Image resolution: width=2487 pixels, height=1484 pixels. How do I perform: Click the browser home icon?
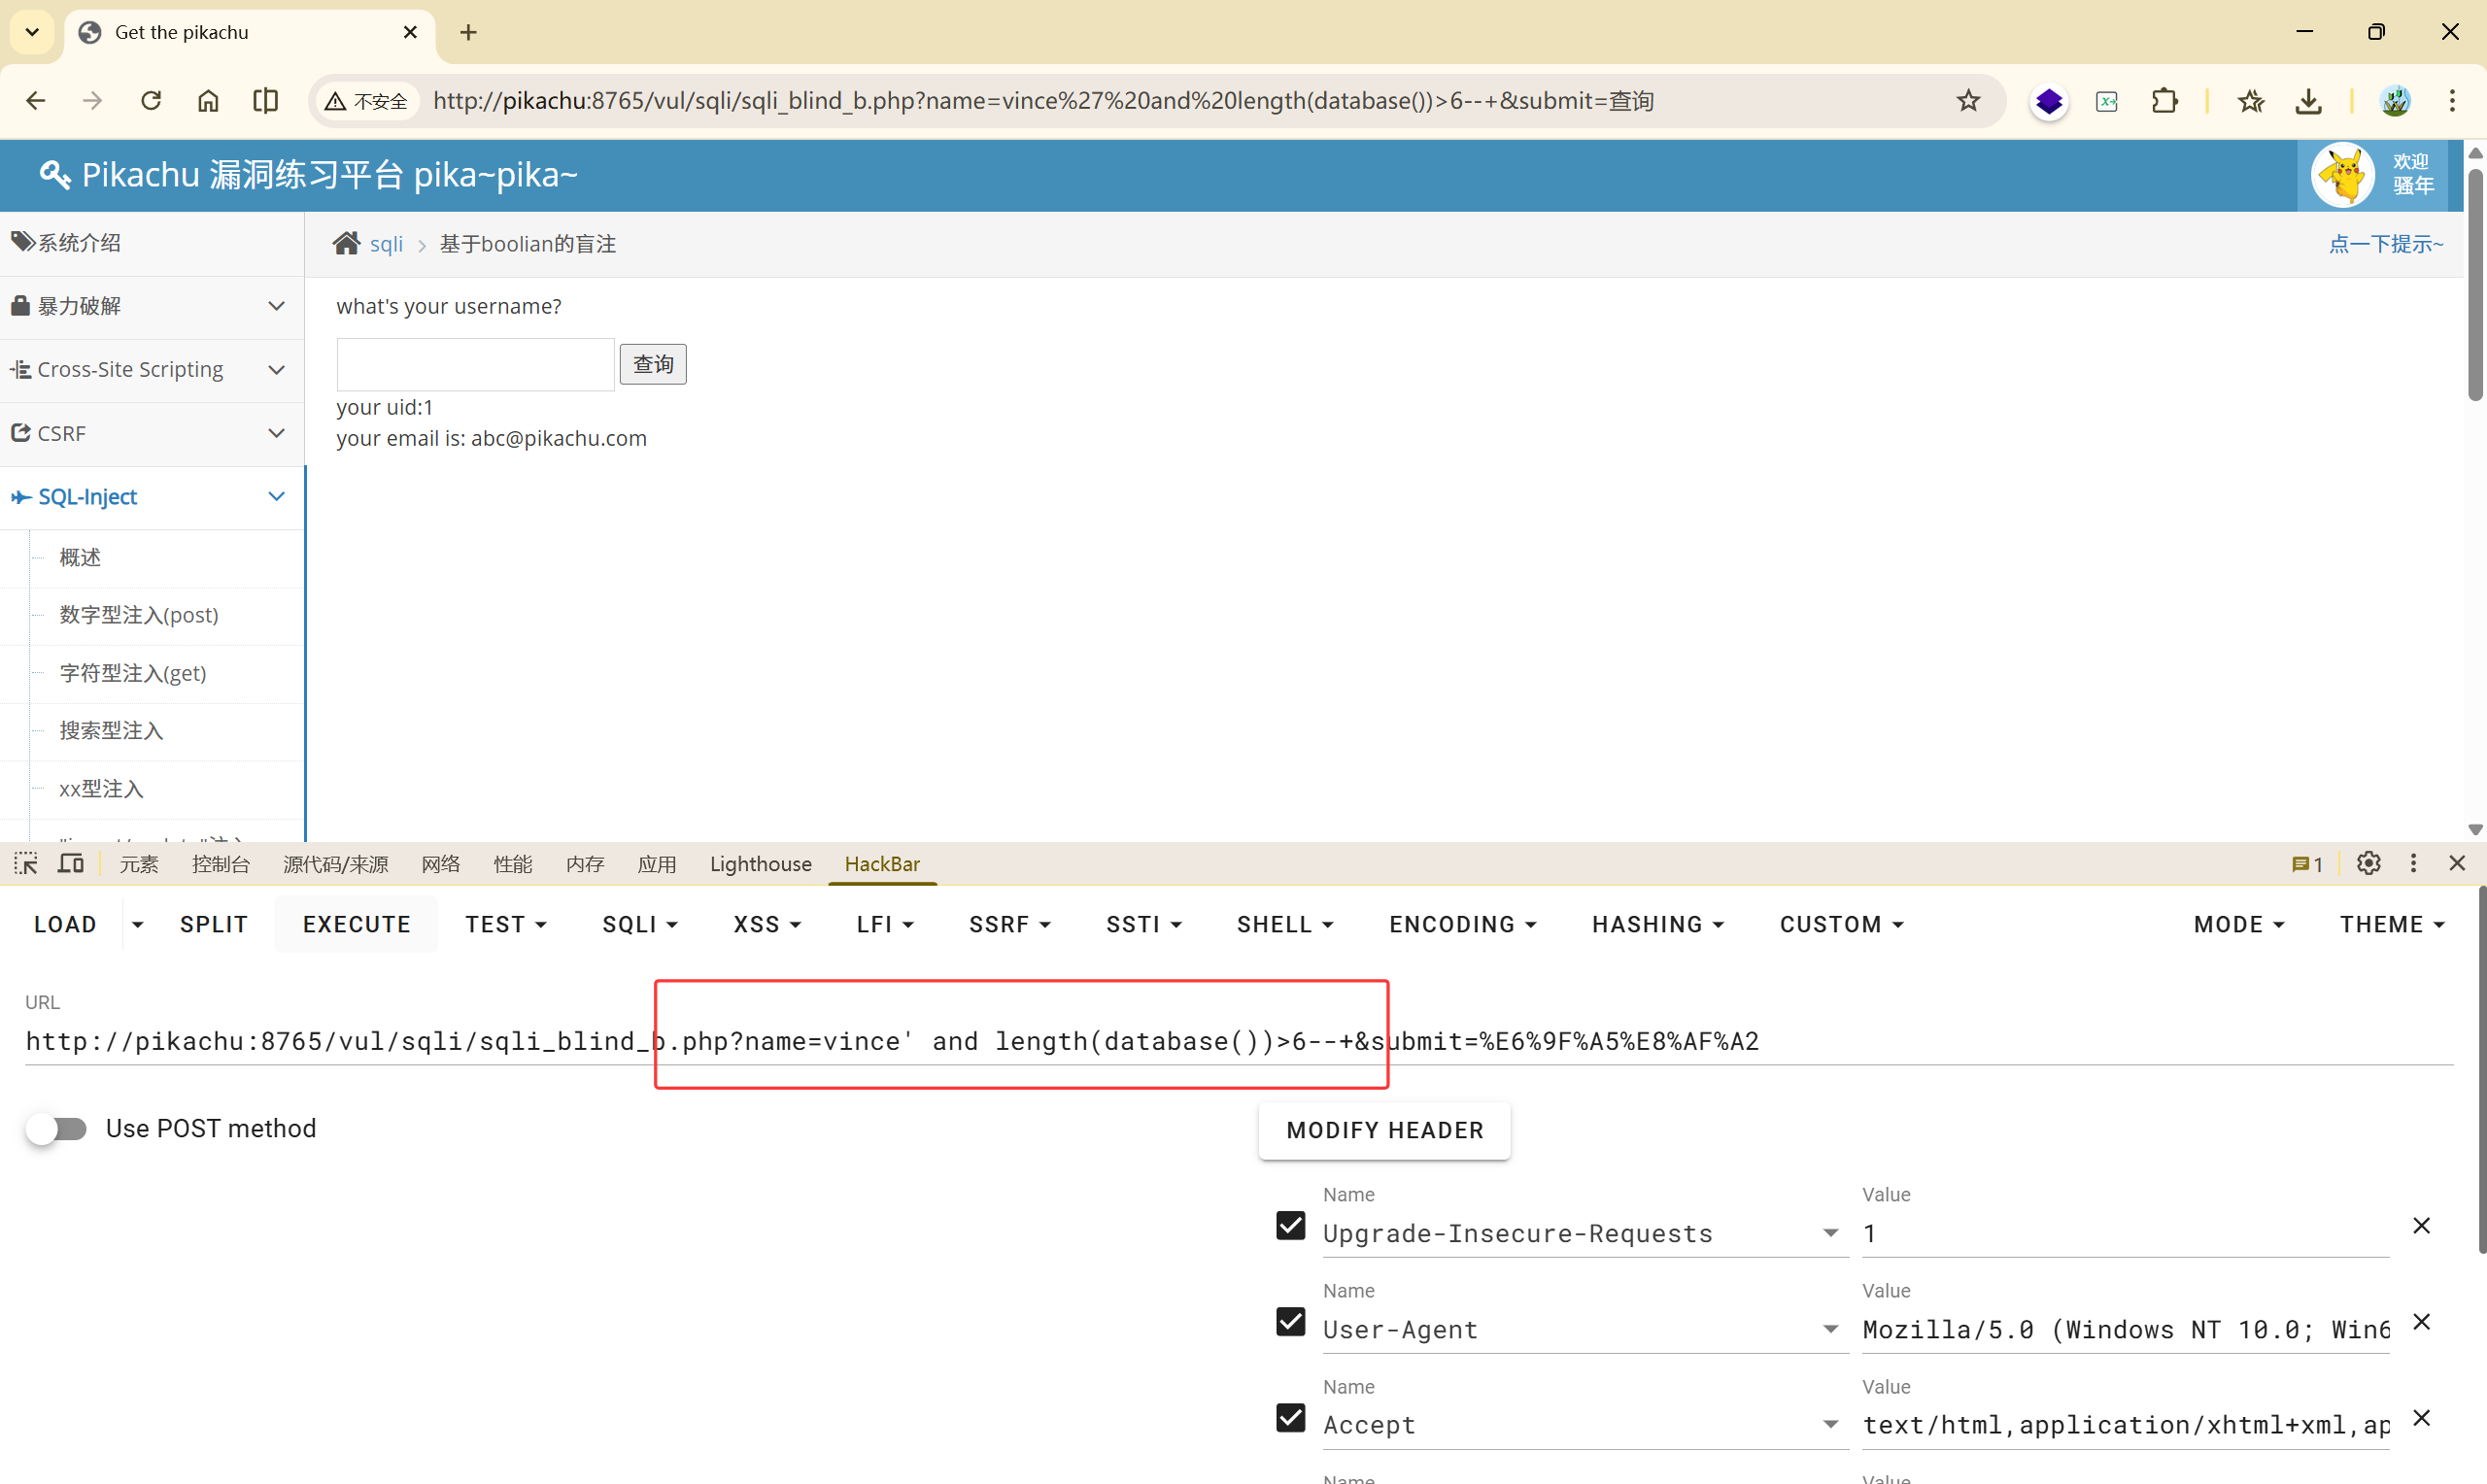pyautogui.click(x=208, y=101)
